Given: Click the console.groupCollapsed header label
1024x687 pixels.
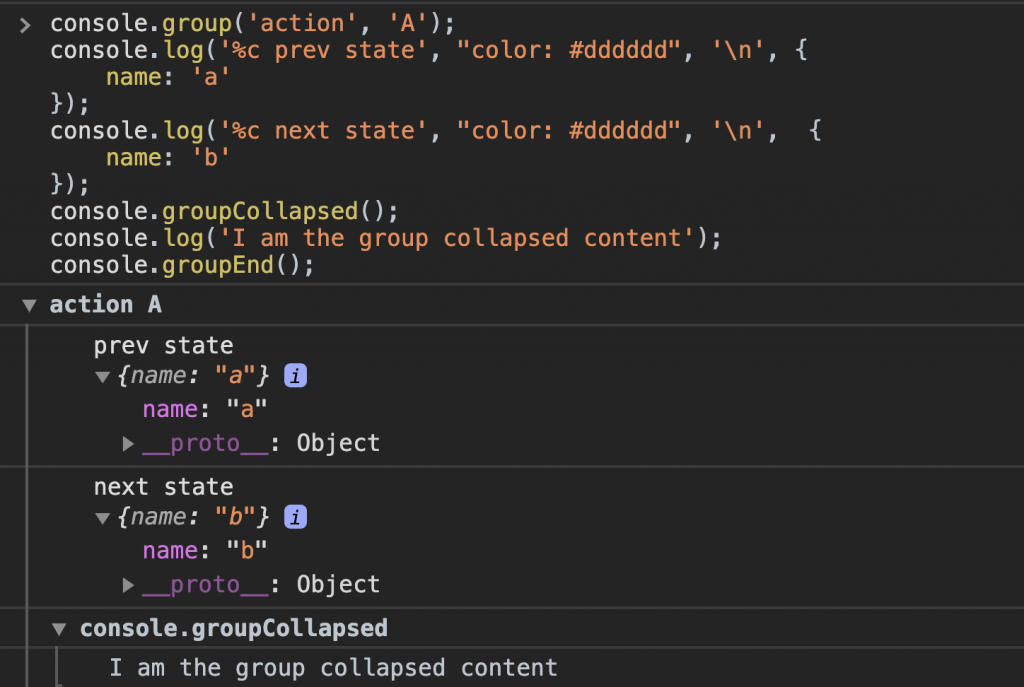Looking at the screenshot, I should pyautogui.click(x=234, y=628).
